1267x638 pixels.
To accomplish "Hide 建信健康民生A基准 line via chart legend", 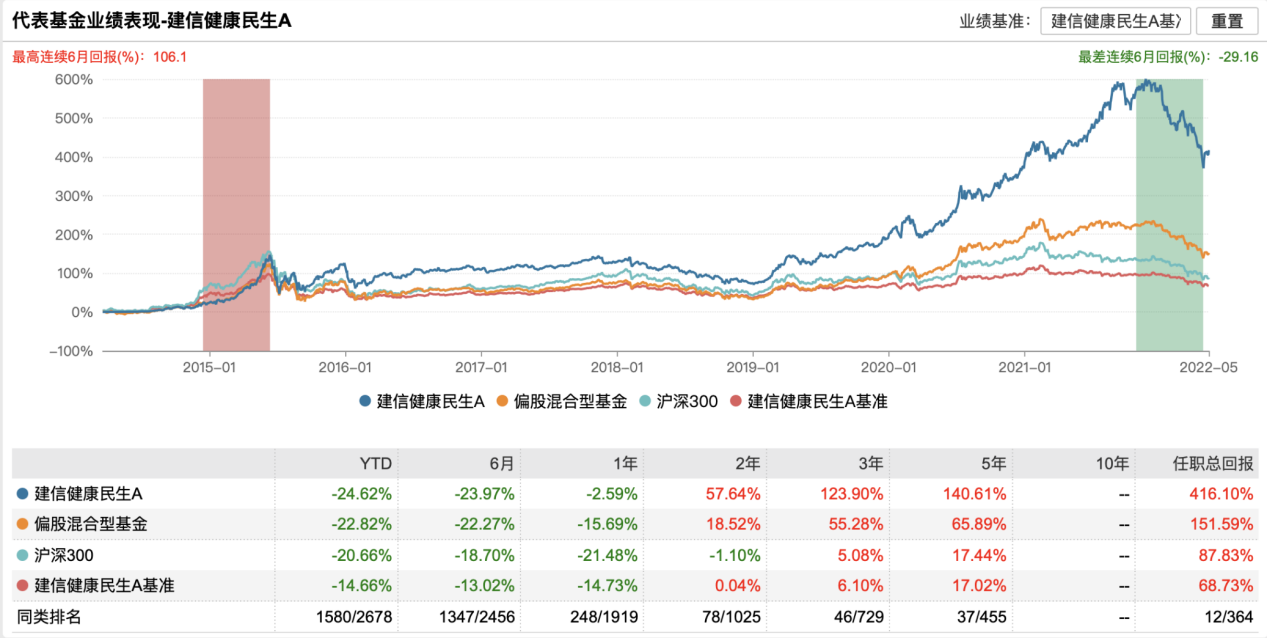I will (x=809, y=402).
